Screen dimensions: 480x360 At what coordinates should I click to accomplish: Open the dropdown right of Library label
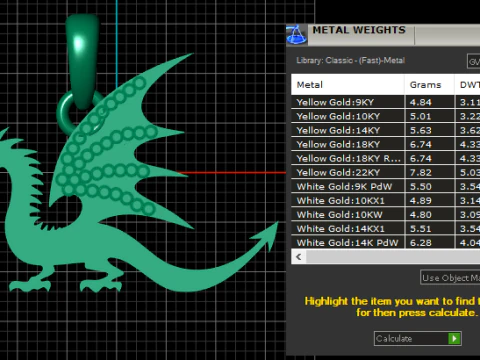[474, 61]
